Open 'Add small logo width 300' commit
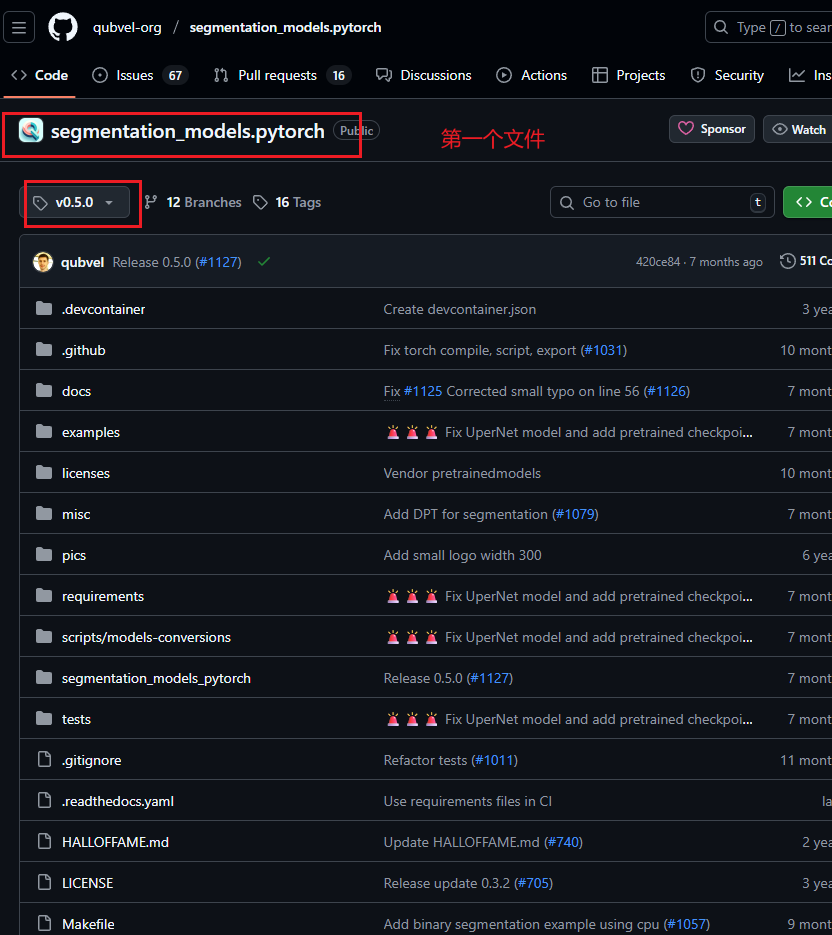This screenshot has width=832, height=935. click(x=462, y=555)
